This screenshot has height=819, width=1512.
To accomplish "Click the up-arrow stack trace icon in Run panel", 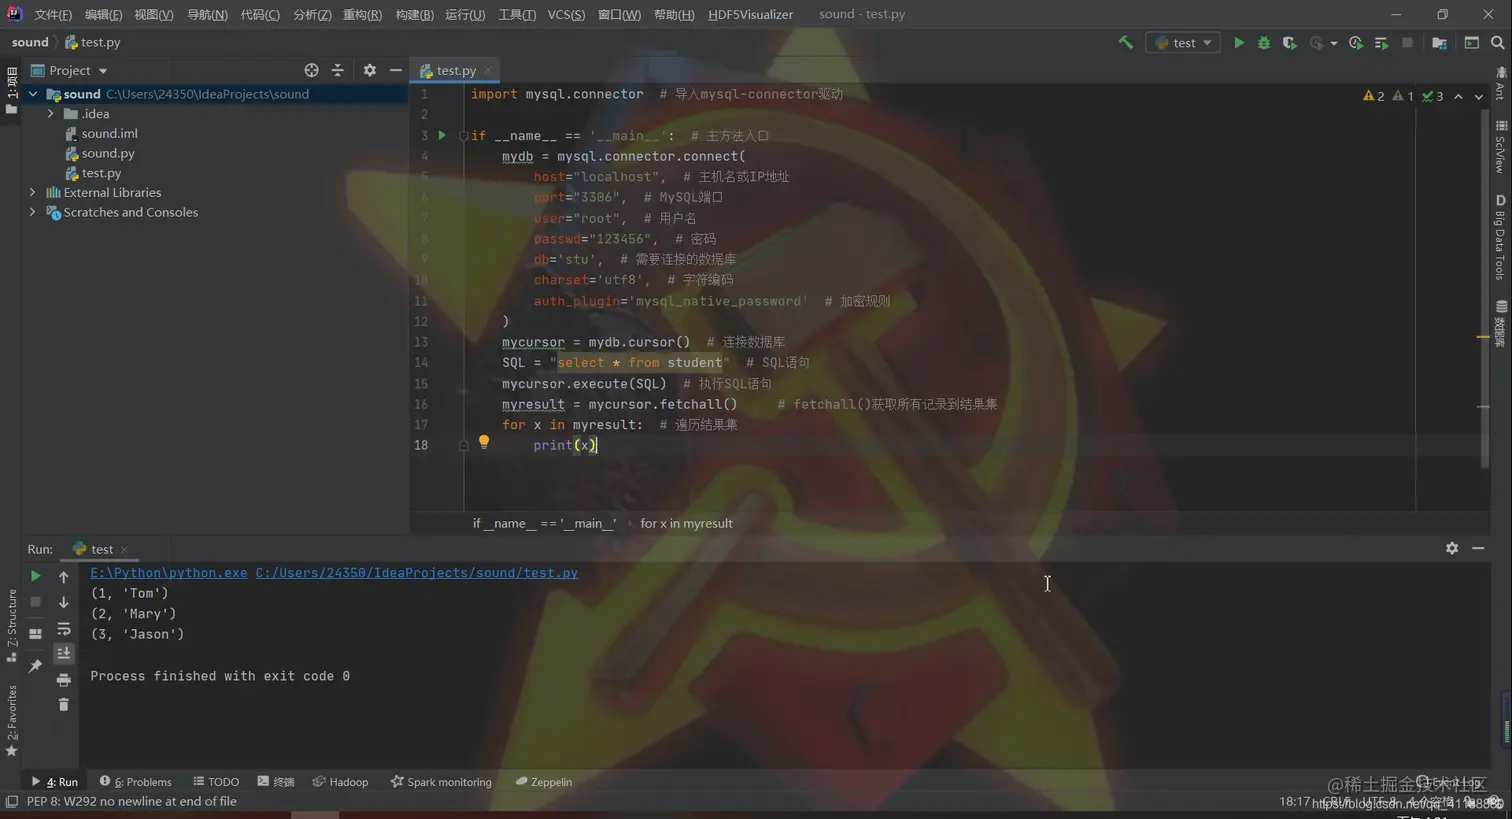I will [x=64, y=577].
